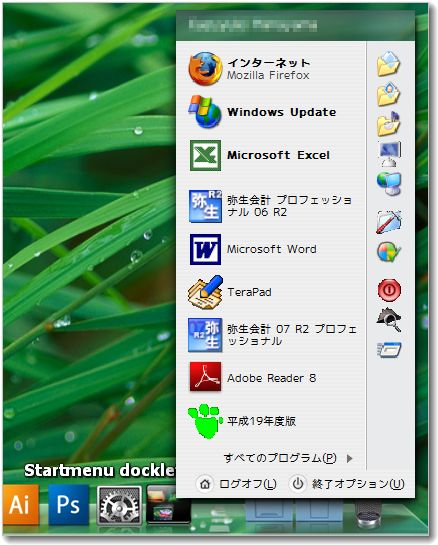Open Control Panel icon in sidebar
The height and width of the screenshot is (545, 438).
pyautogui.click(x=389, y=221)
